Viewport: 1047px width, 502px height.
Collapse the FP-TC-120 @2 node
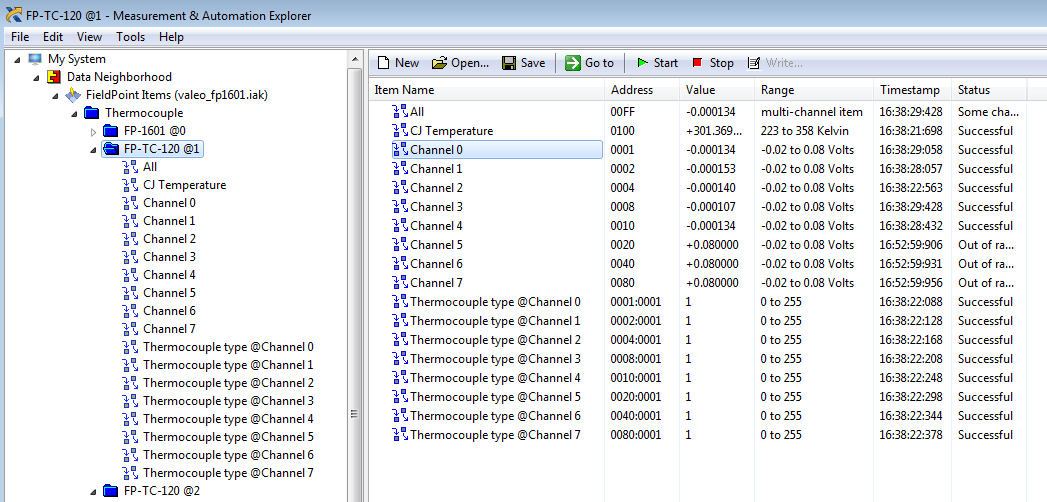click(93, 492)
